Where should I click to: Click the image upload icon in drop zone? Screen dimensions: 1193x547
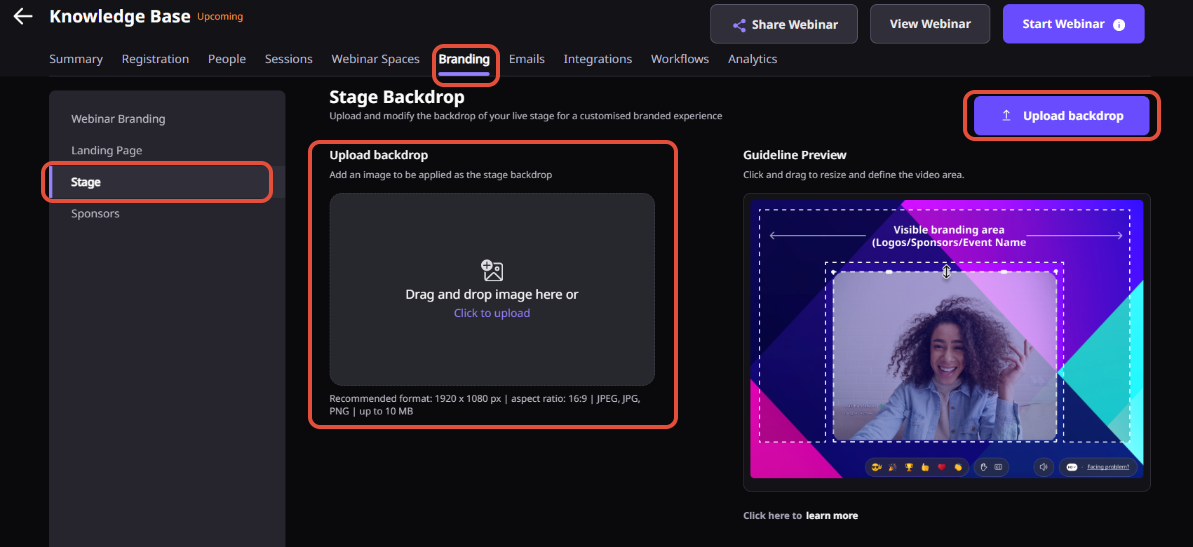coord(492,270)
